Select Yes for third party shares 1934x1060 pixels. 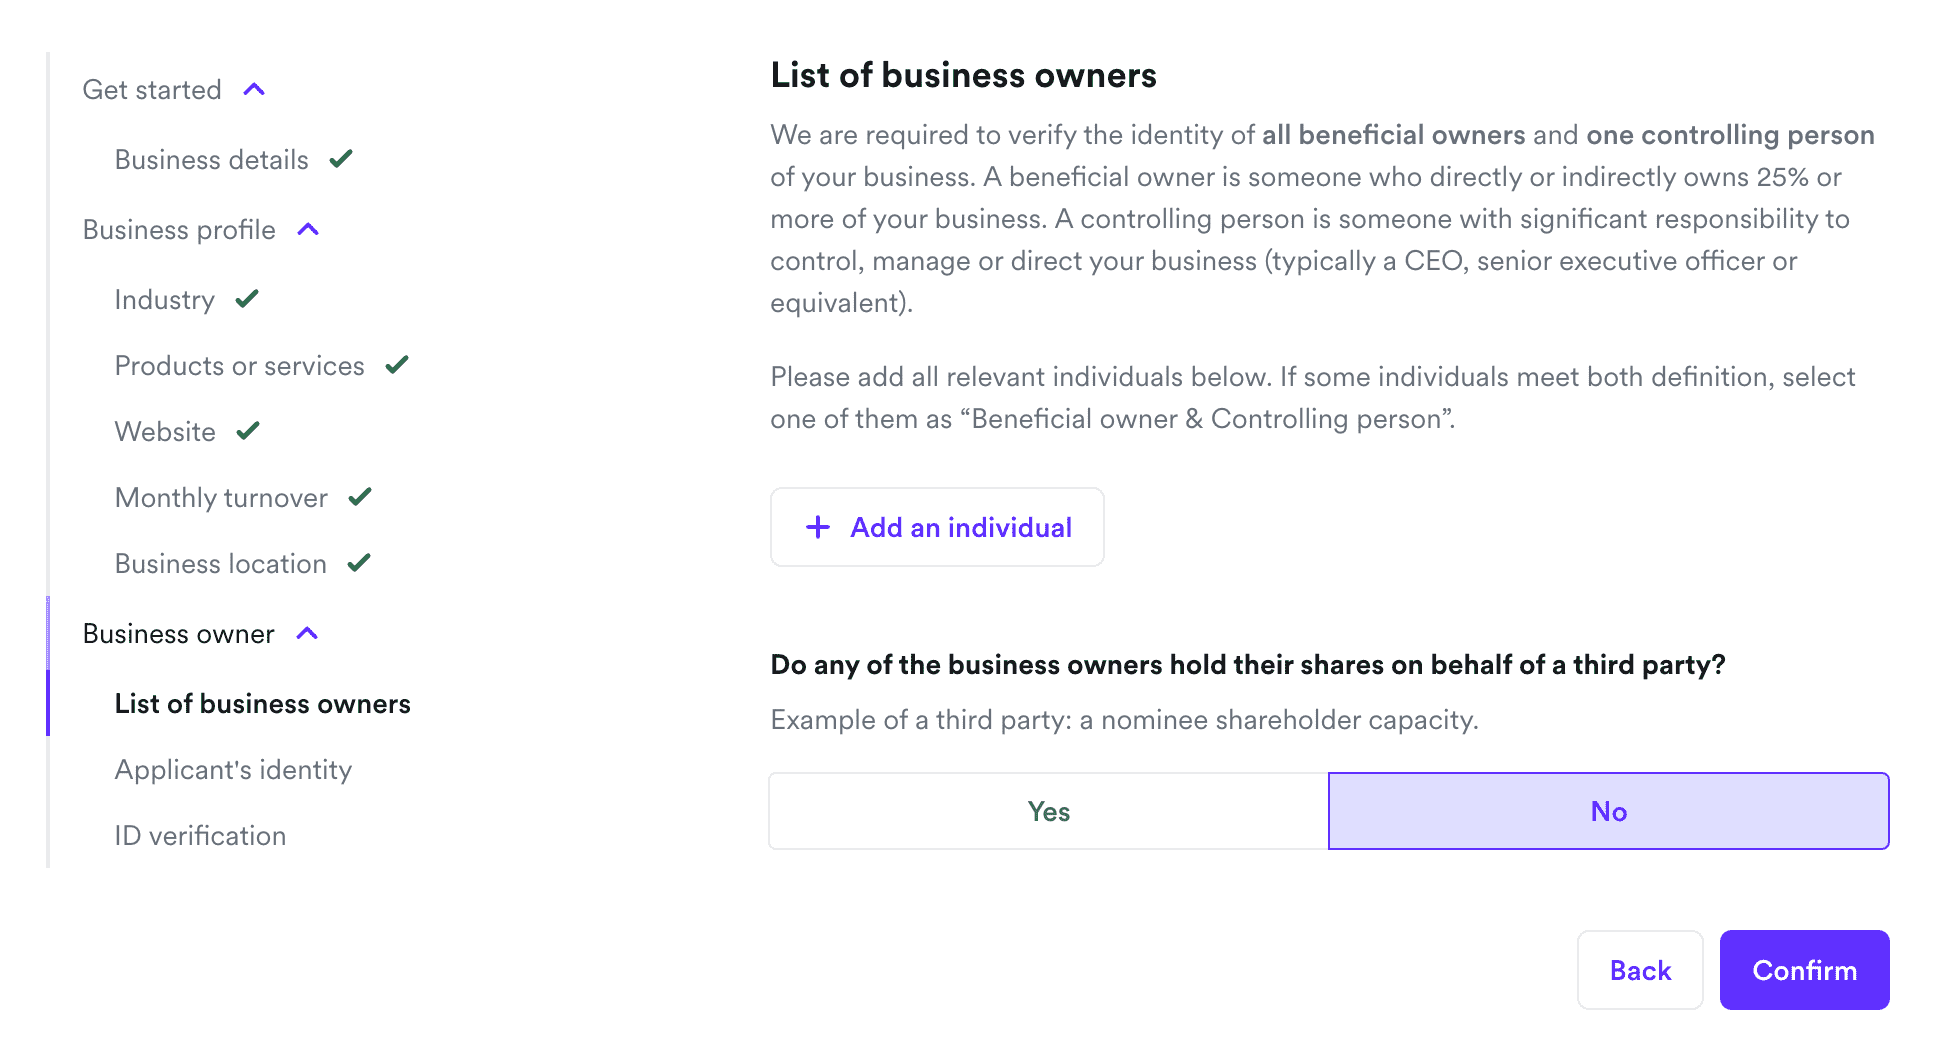[1048, 811]
